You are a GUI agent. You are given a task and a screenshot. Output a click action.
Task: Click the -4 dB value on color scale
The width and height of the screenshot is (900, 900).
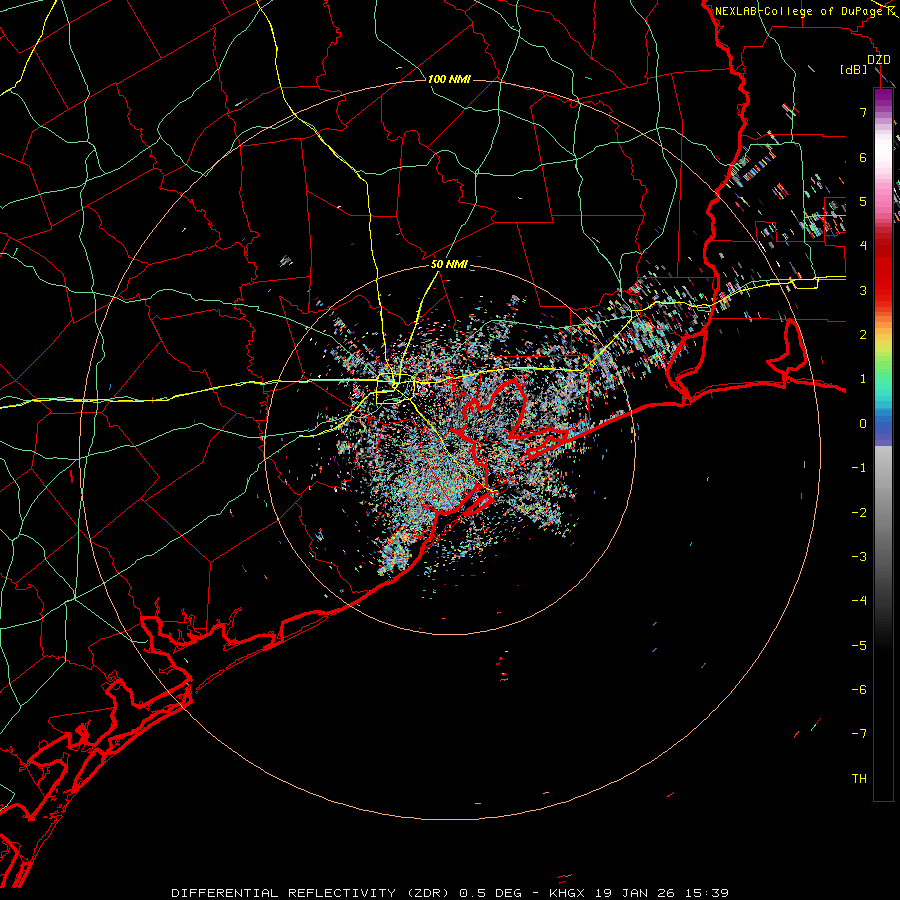pyautogui.click(x=859, y=601)
